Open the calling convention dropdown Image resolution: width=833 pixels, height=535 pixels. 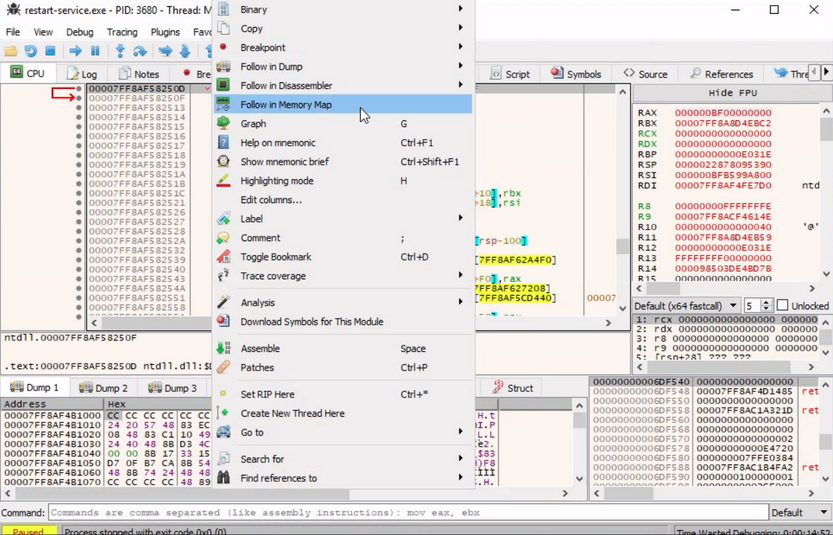coord(685,305)
